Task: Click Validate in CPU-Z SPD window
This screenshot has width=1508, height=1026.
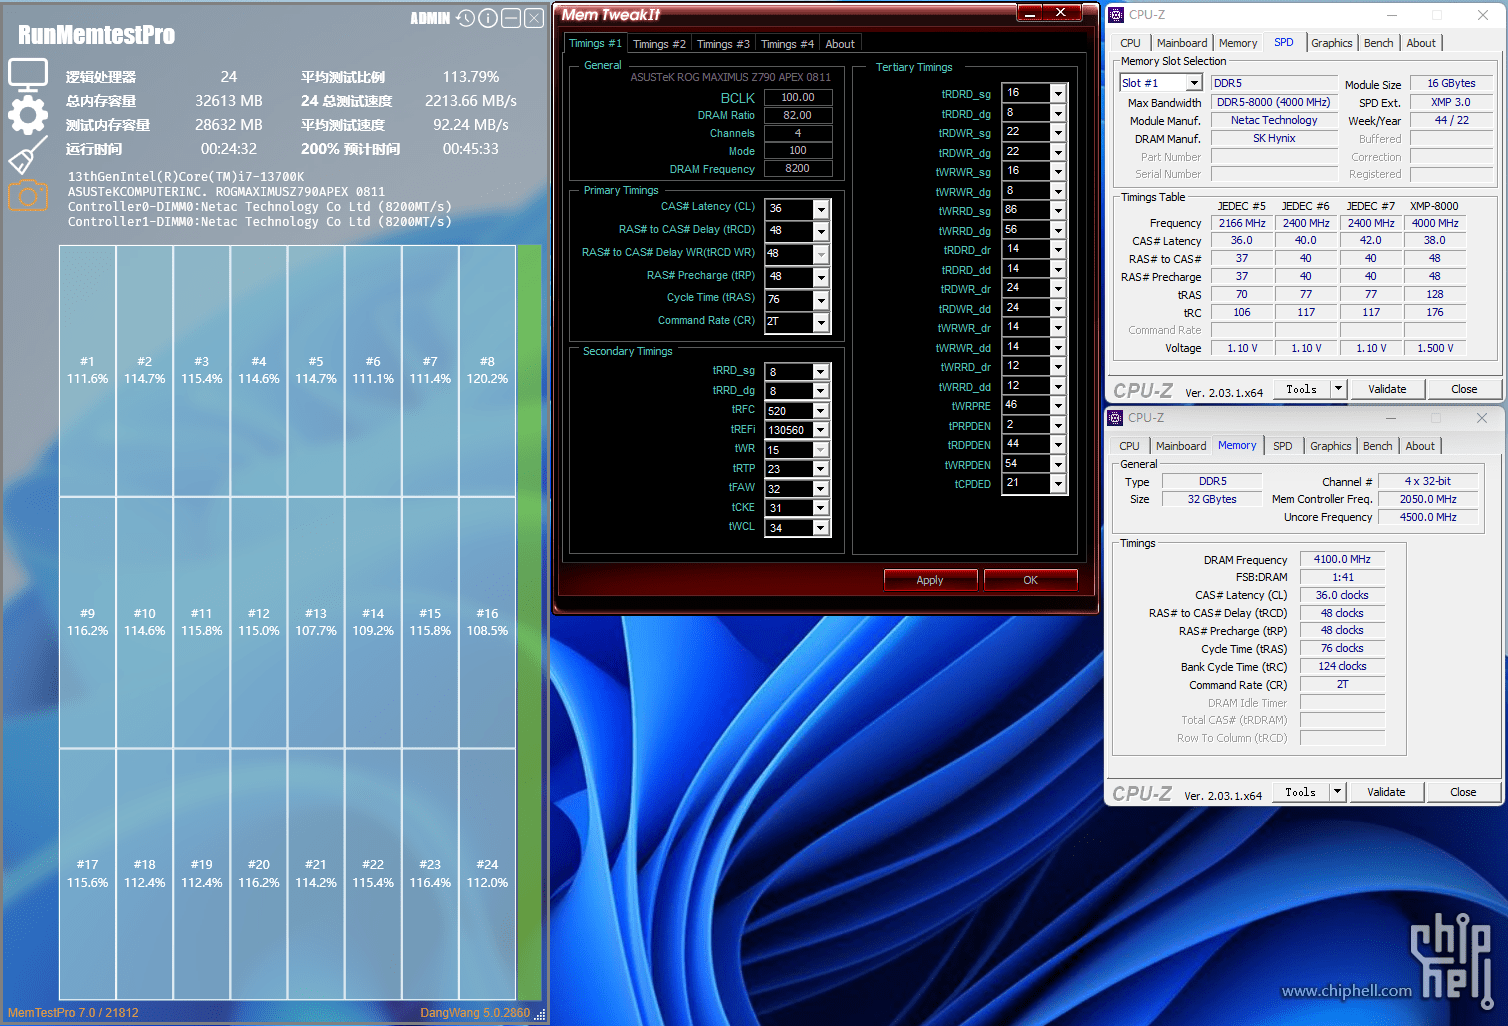Action: tap(1387, 389)
